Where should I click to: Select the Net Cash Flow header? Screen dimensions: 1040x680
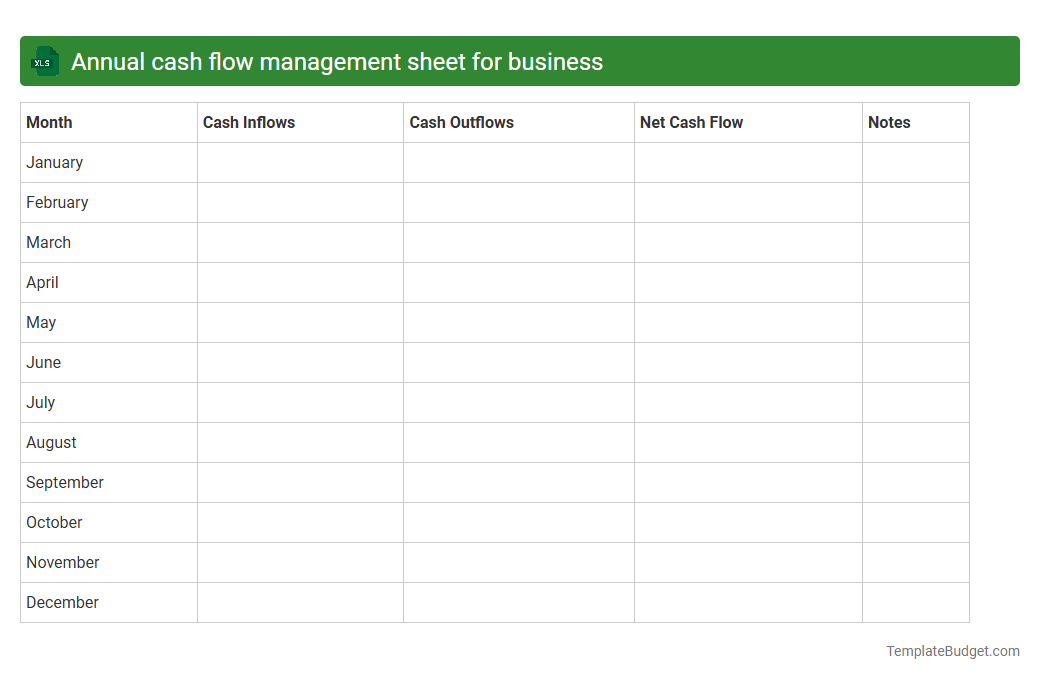coord(691,122)
